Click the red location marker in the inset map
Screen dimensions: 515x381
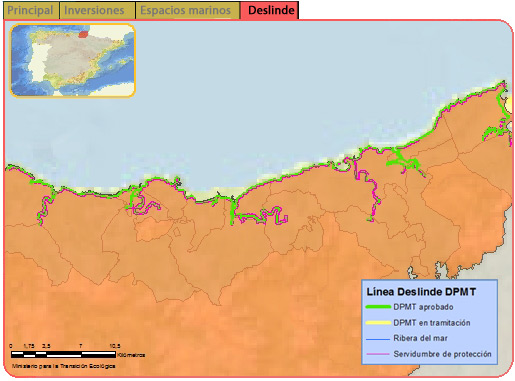tap(83, 33)
